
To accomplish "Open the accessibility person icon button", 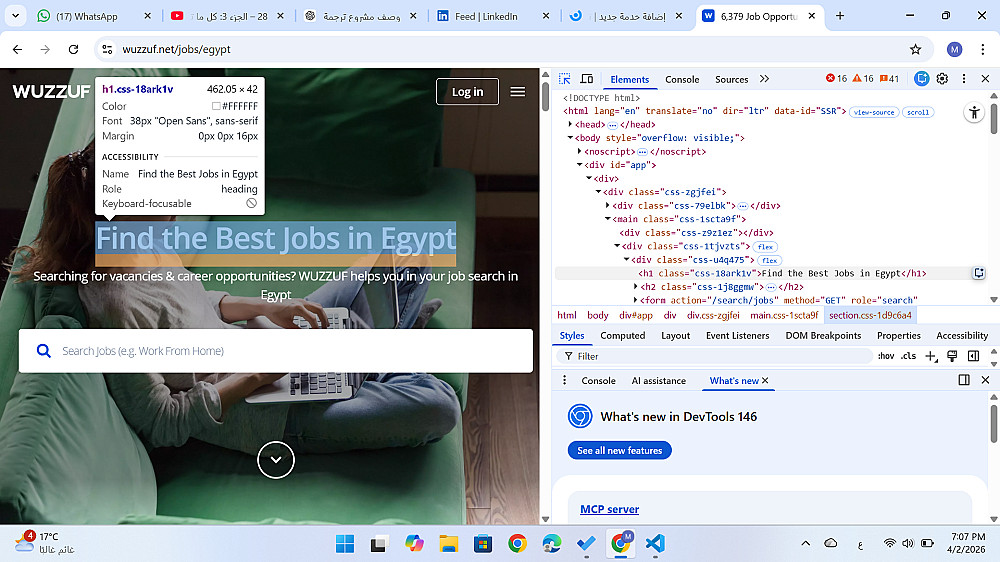I will click(x=974, y=113).
